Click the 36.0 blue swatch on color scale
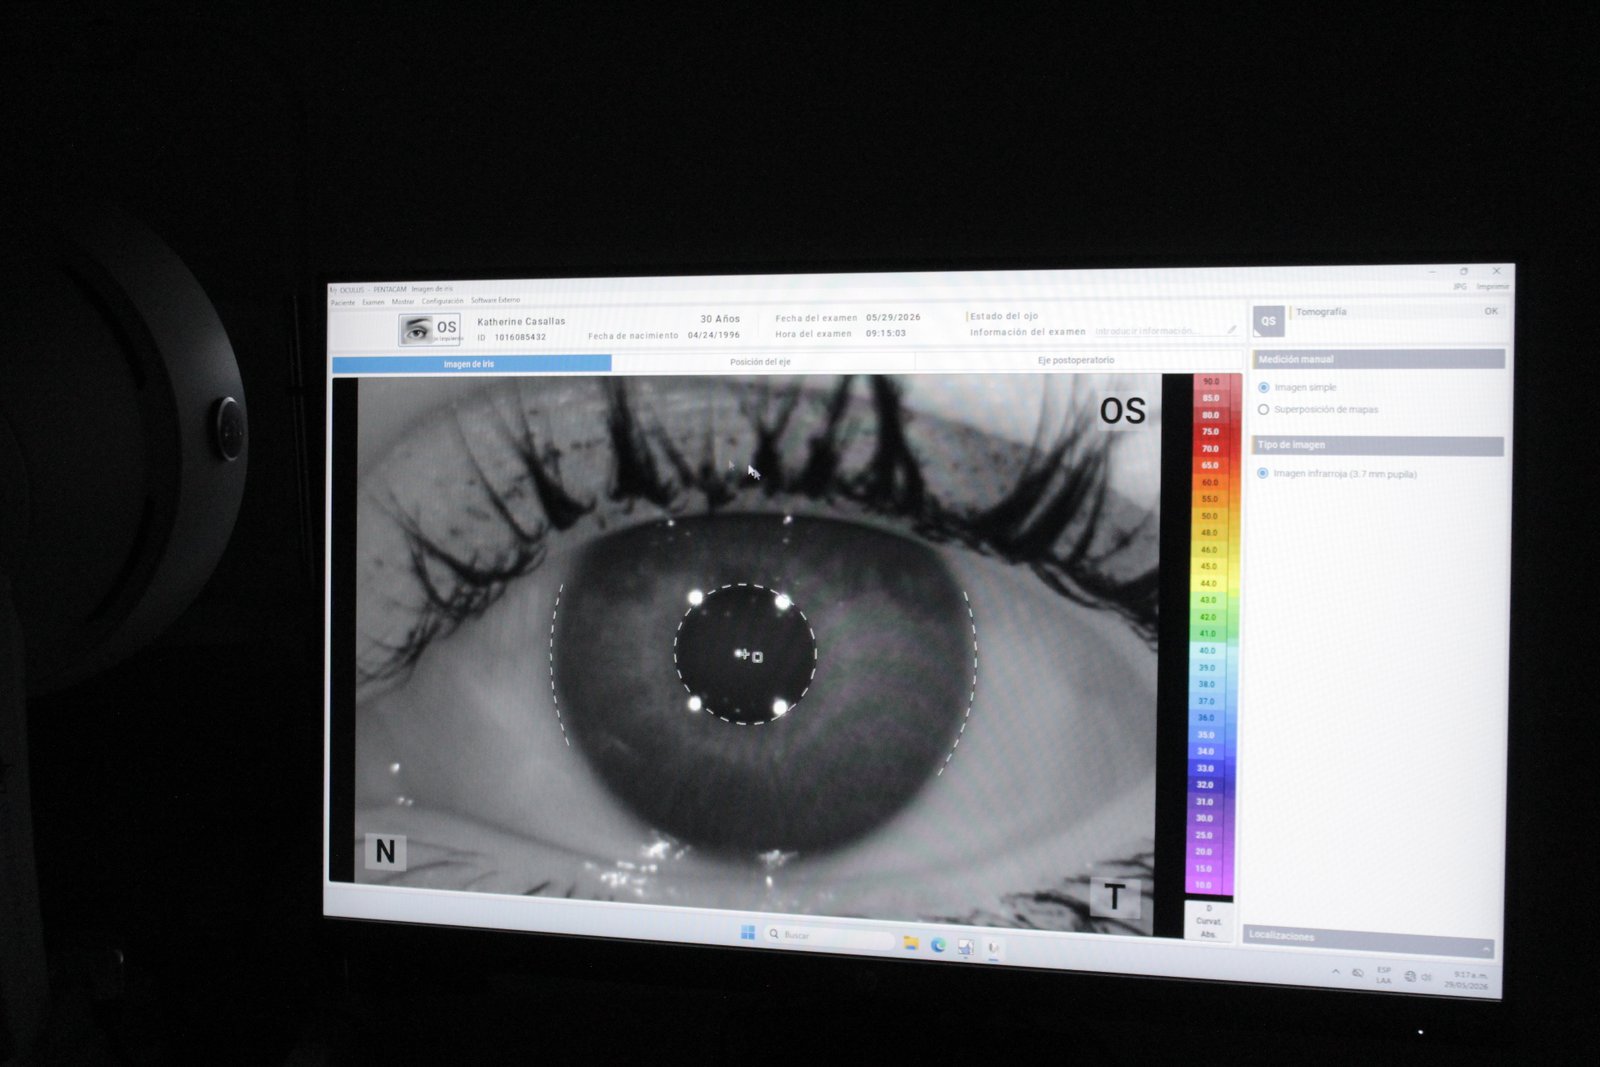Screen dimensions: 1600x1067 point(1206,718)
